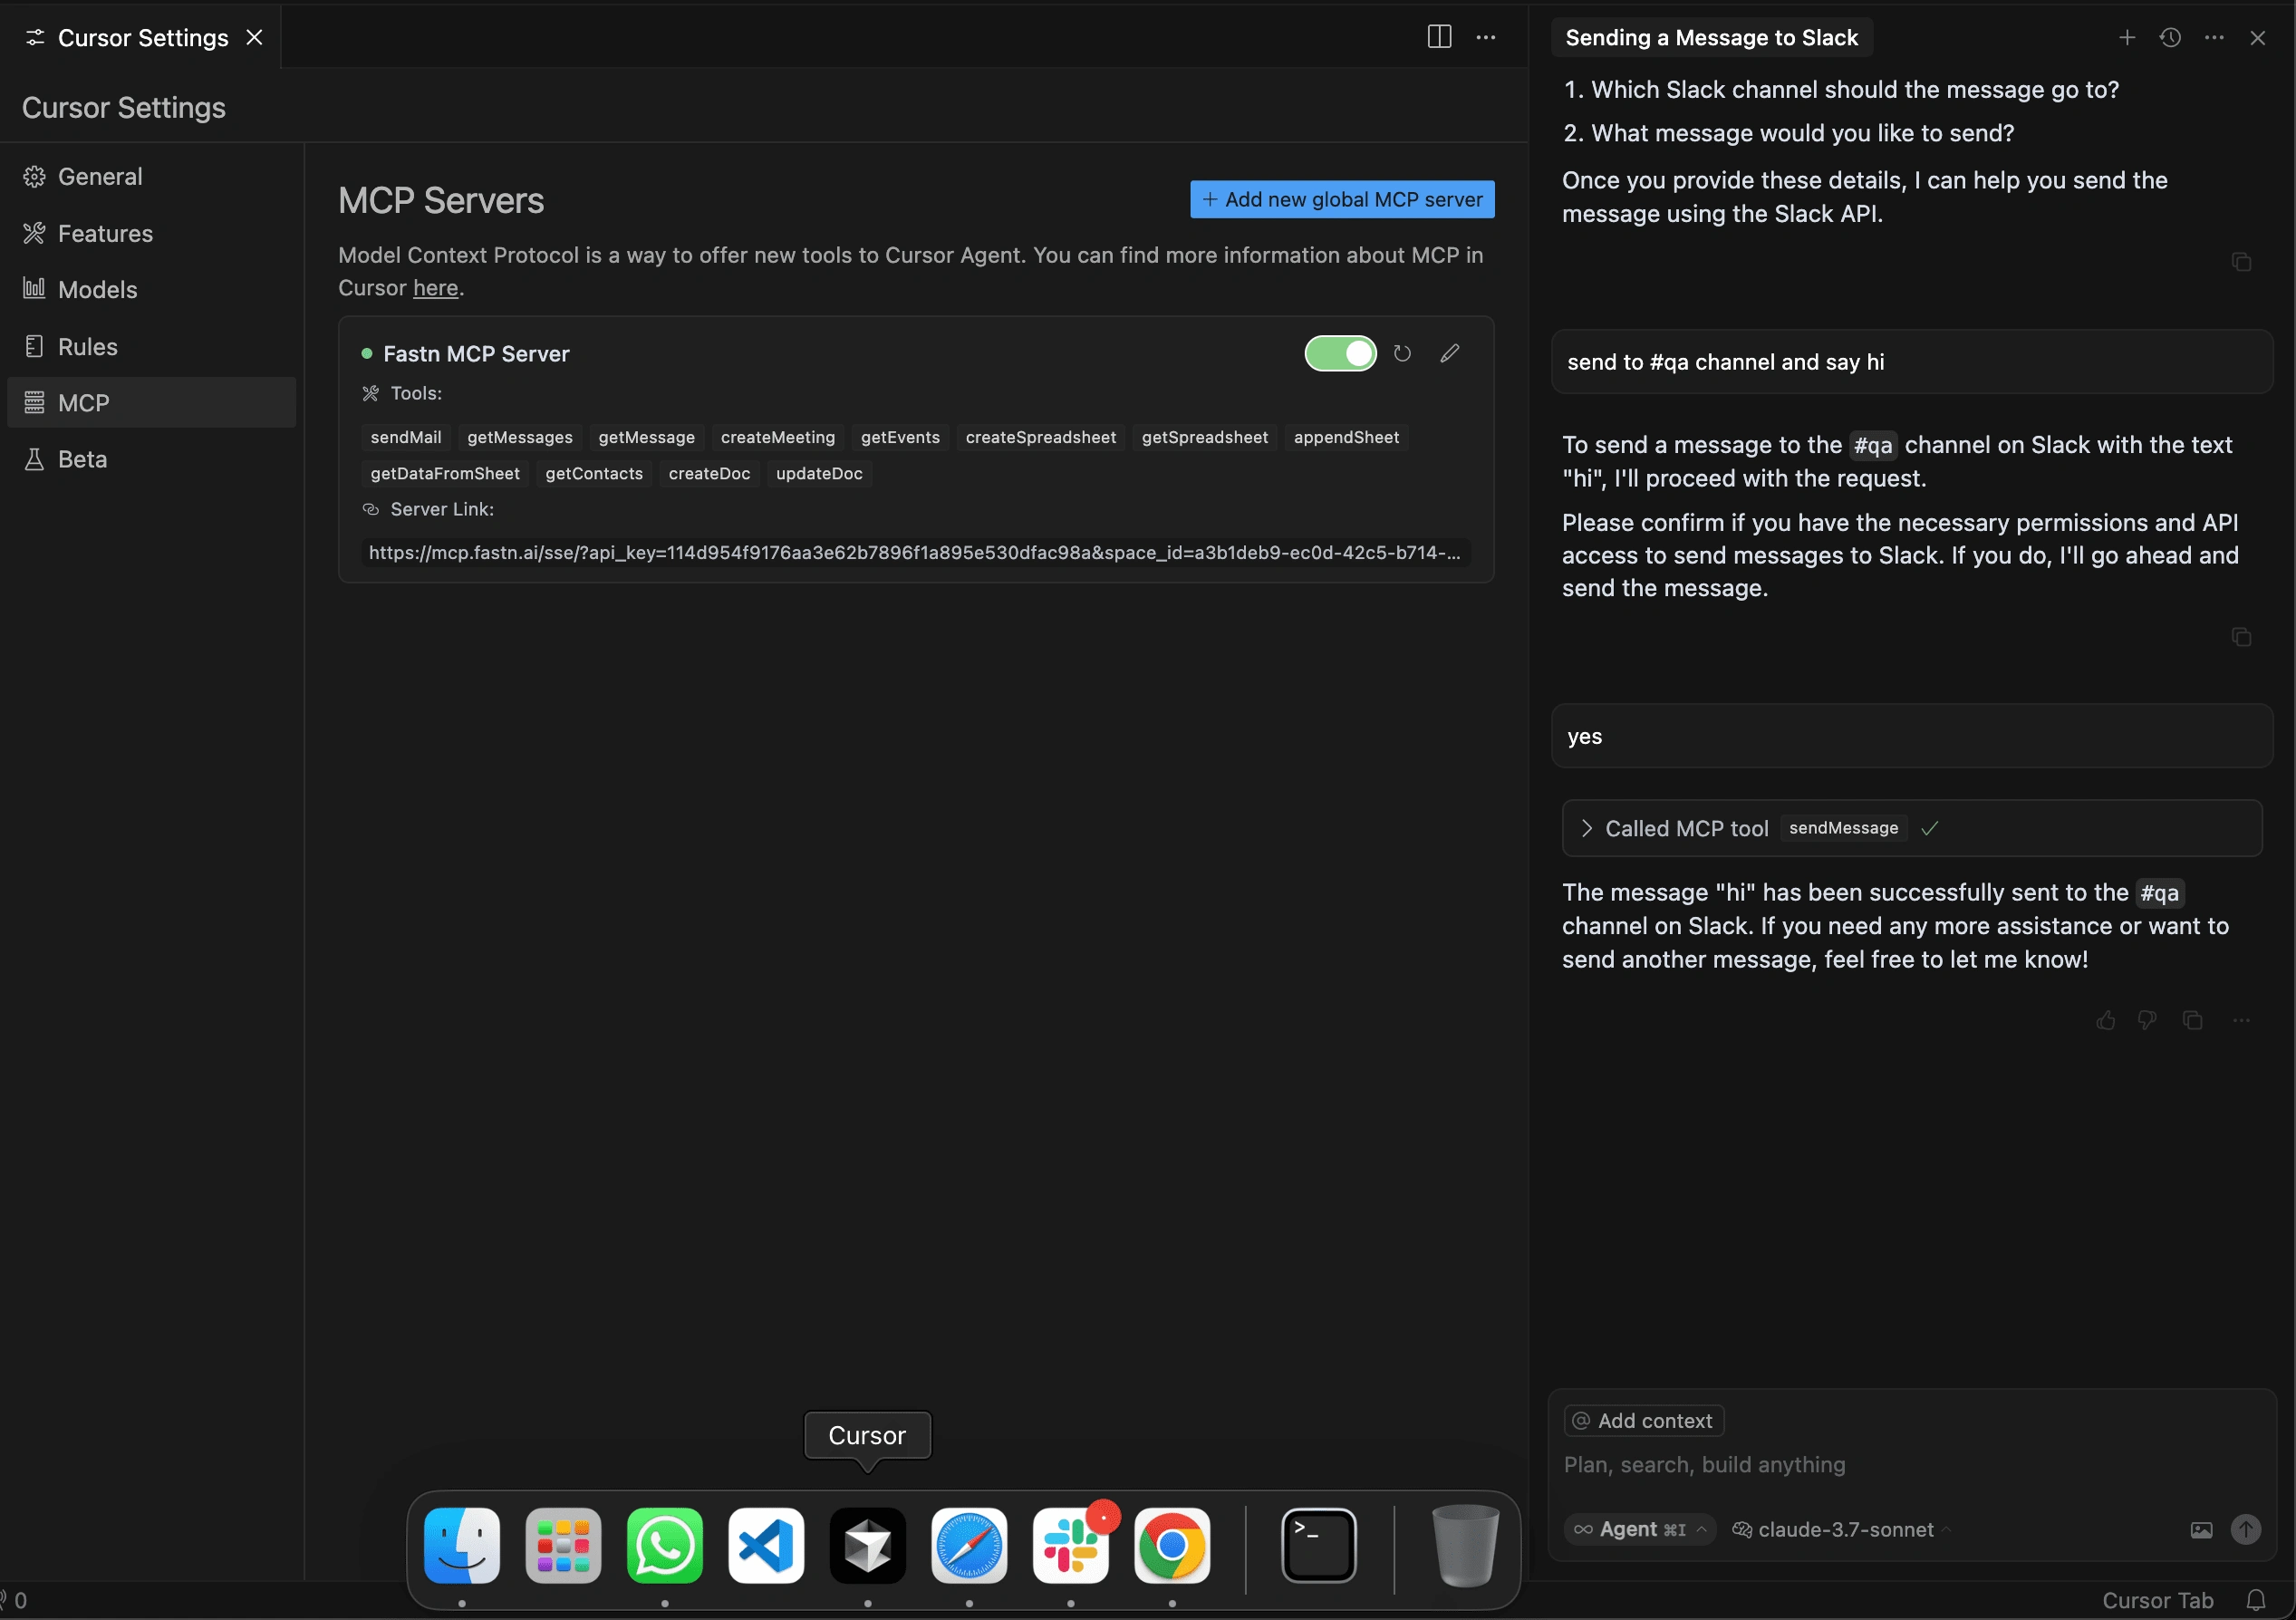Open notifications bell in status bar
The height and width of the screenshot is (1620, 2296).
tap(2256, 1600)
